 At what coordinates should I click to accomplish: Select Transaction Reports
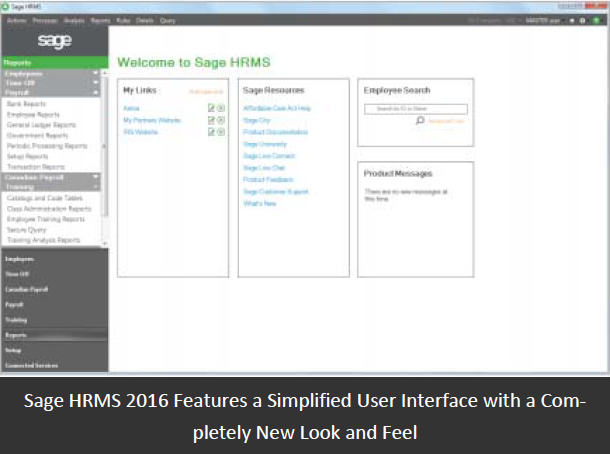pos(36,167)
